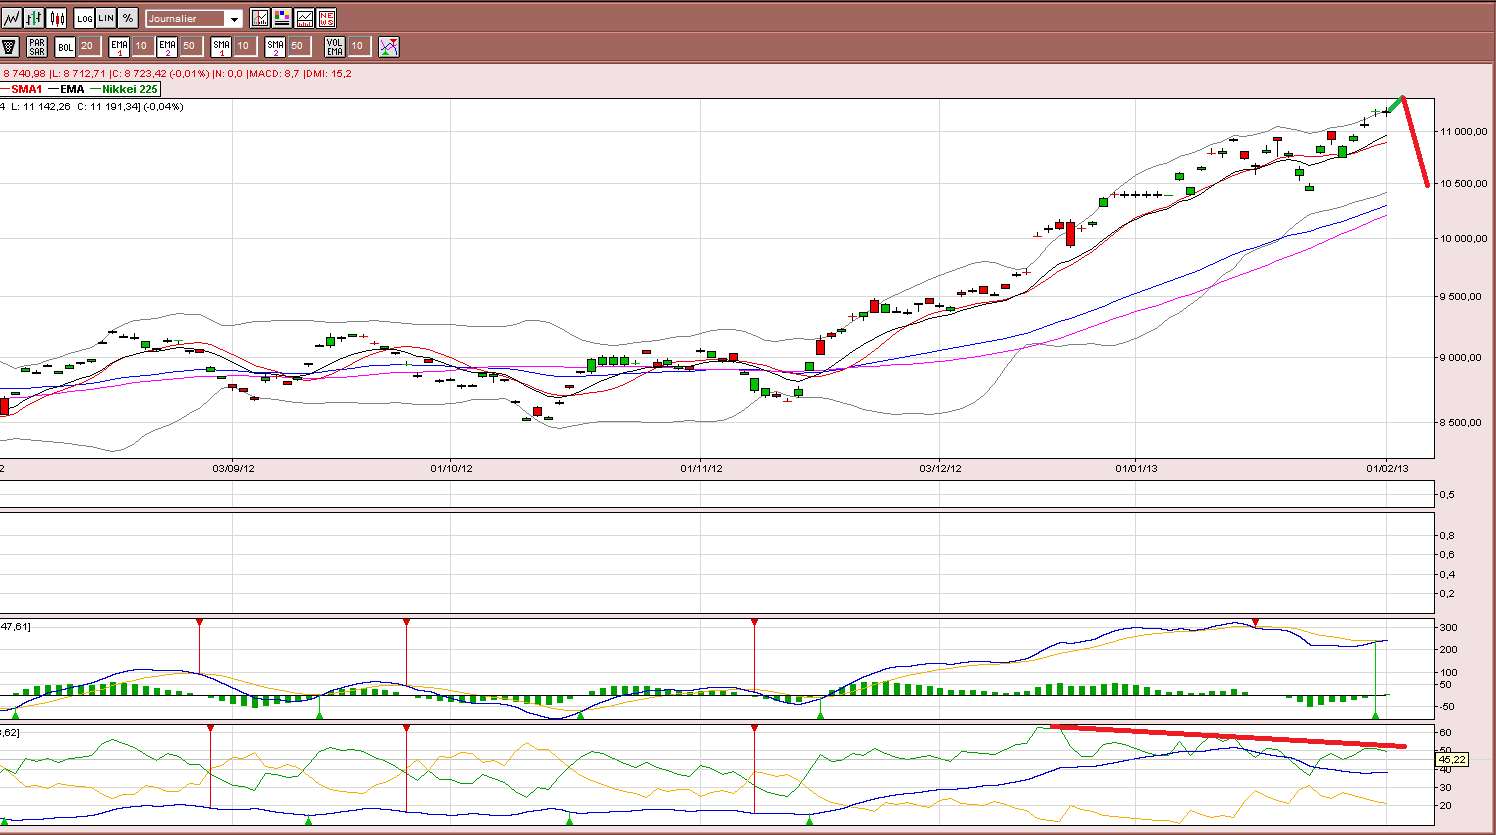Enable logarithmic LOG price scale
The width and height of the screenshot is (1496, 835).
(84, 18)
